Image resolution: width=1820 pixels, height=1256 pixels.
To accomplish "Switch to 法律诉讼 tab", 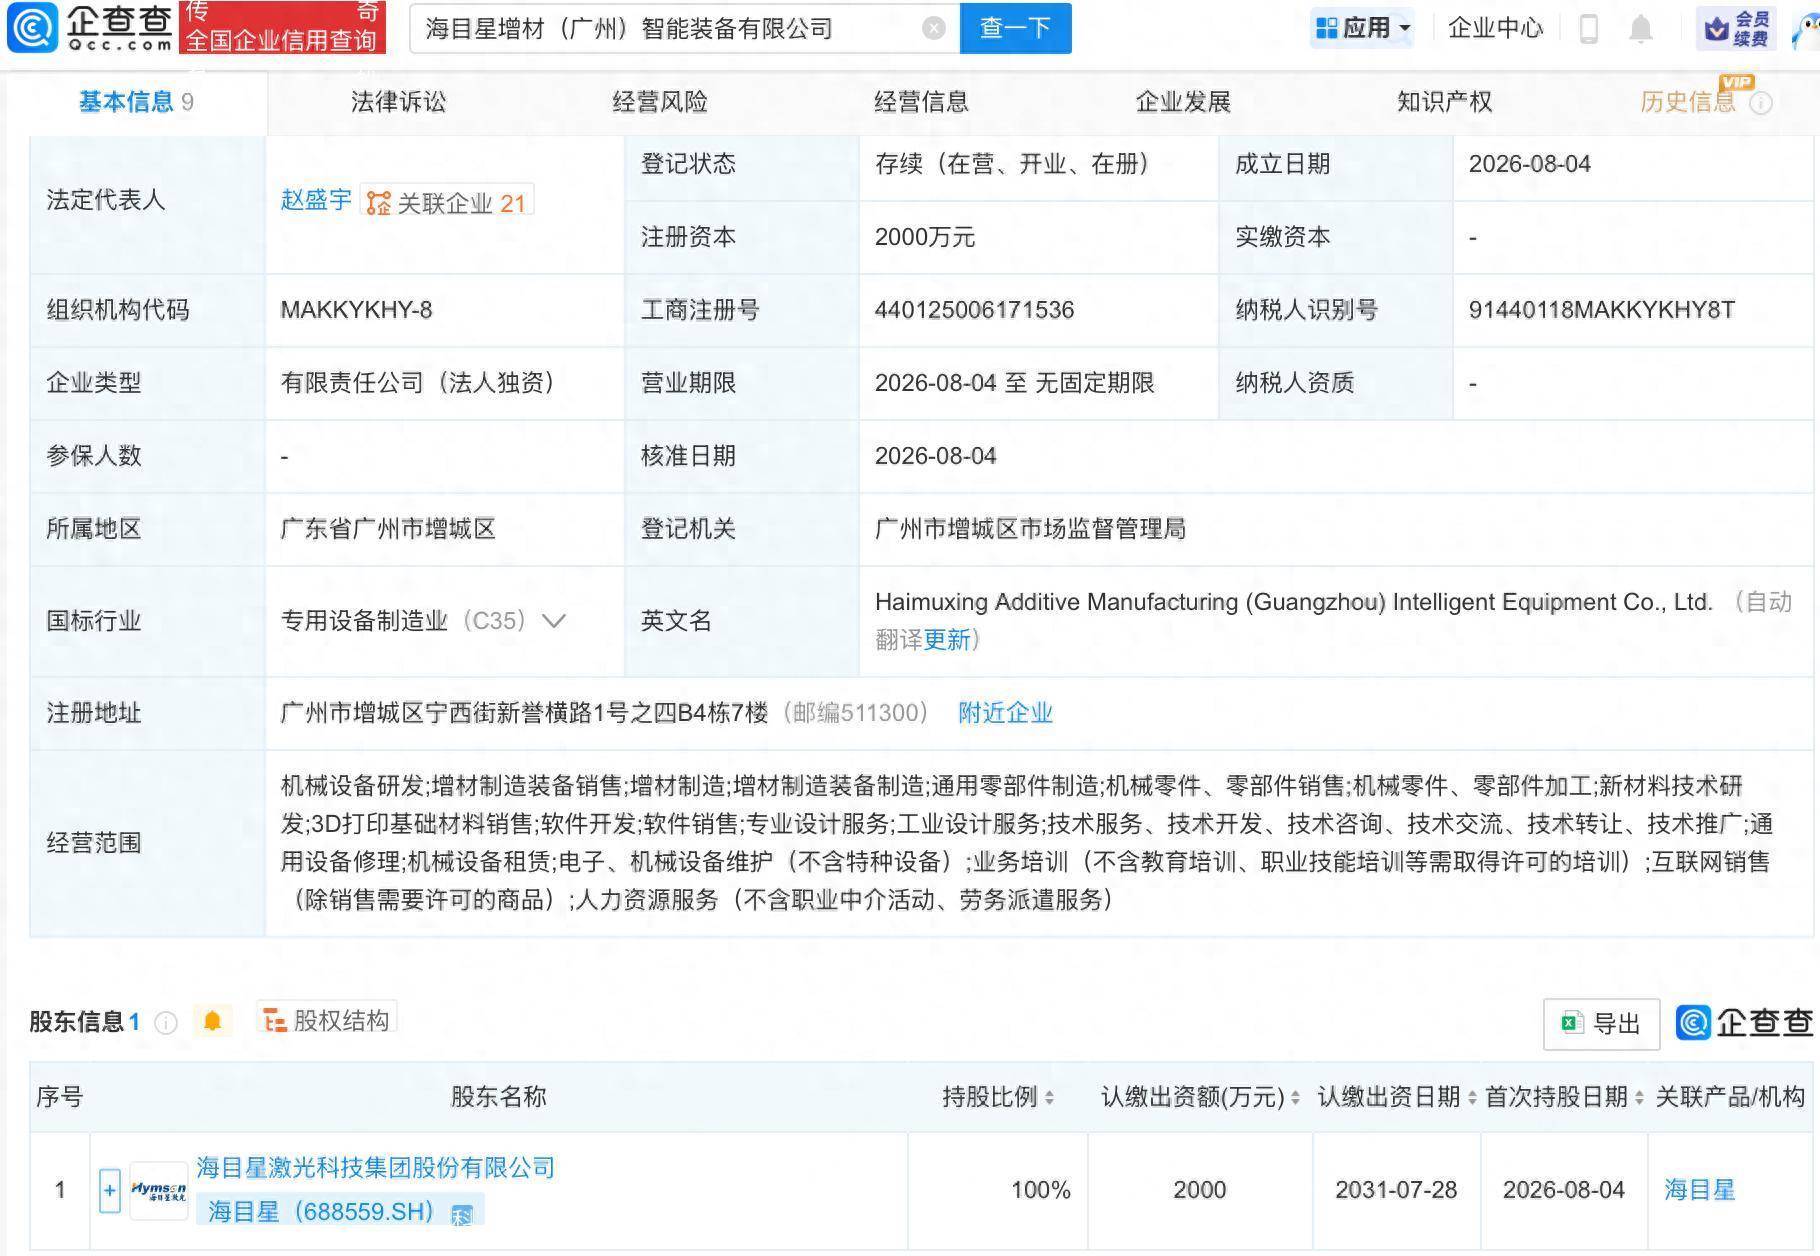I will pyautogui.click(x=398, y=102).
